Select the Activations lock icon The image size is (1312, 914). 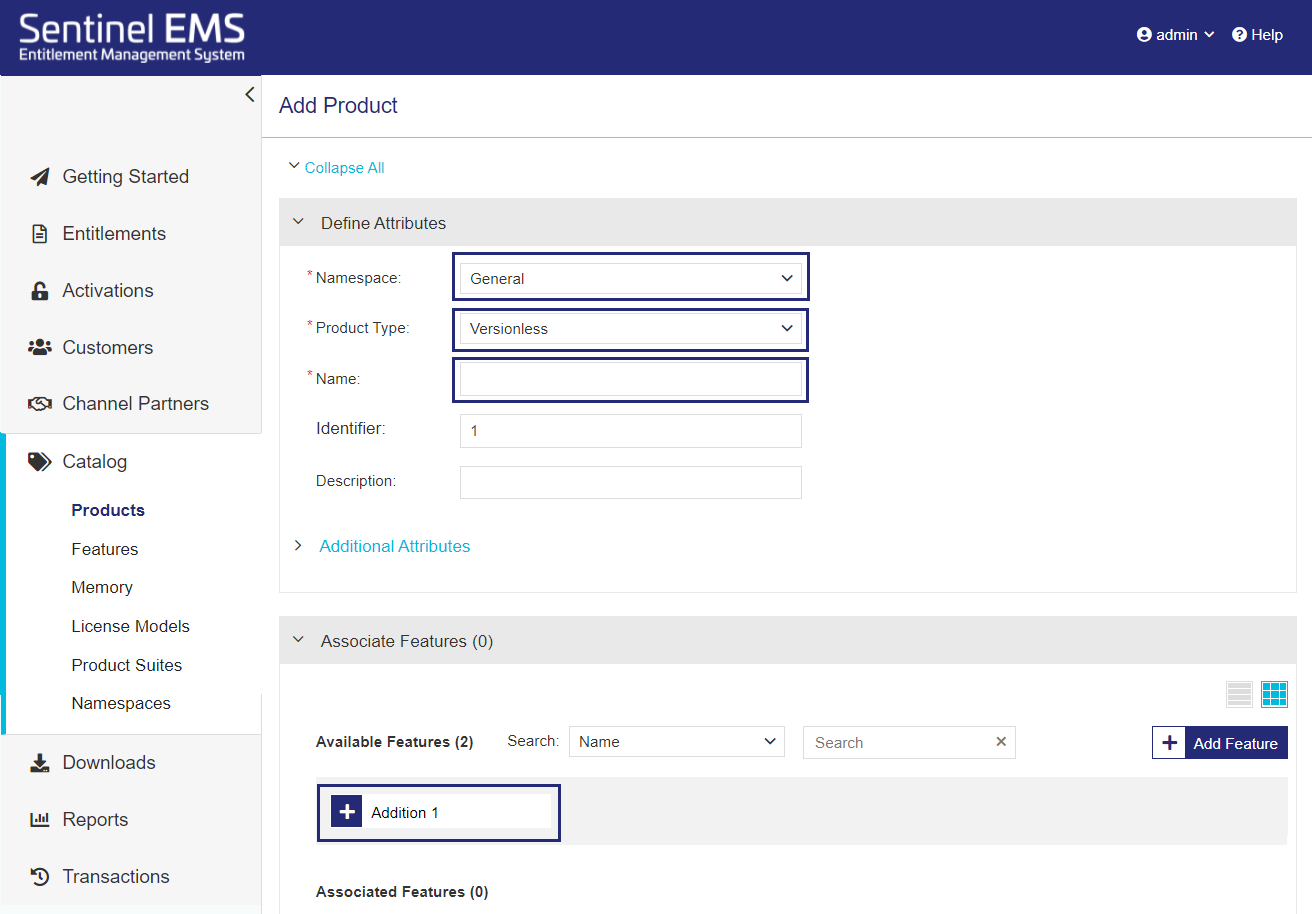[x=39, y=290]
